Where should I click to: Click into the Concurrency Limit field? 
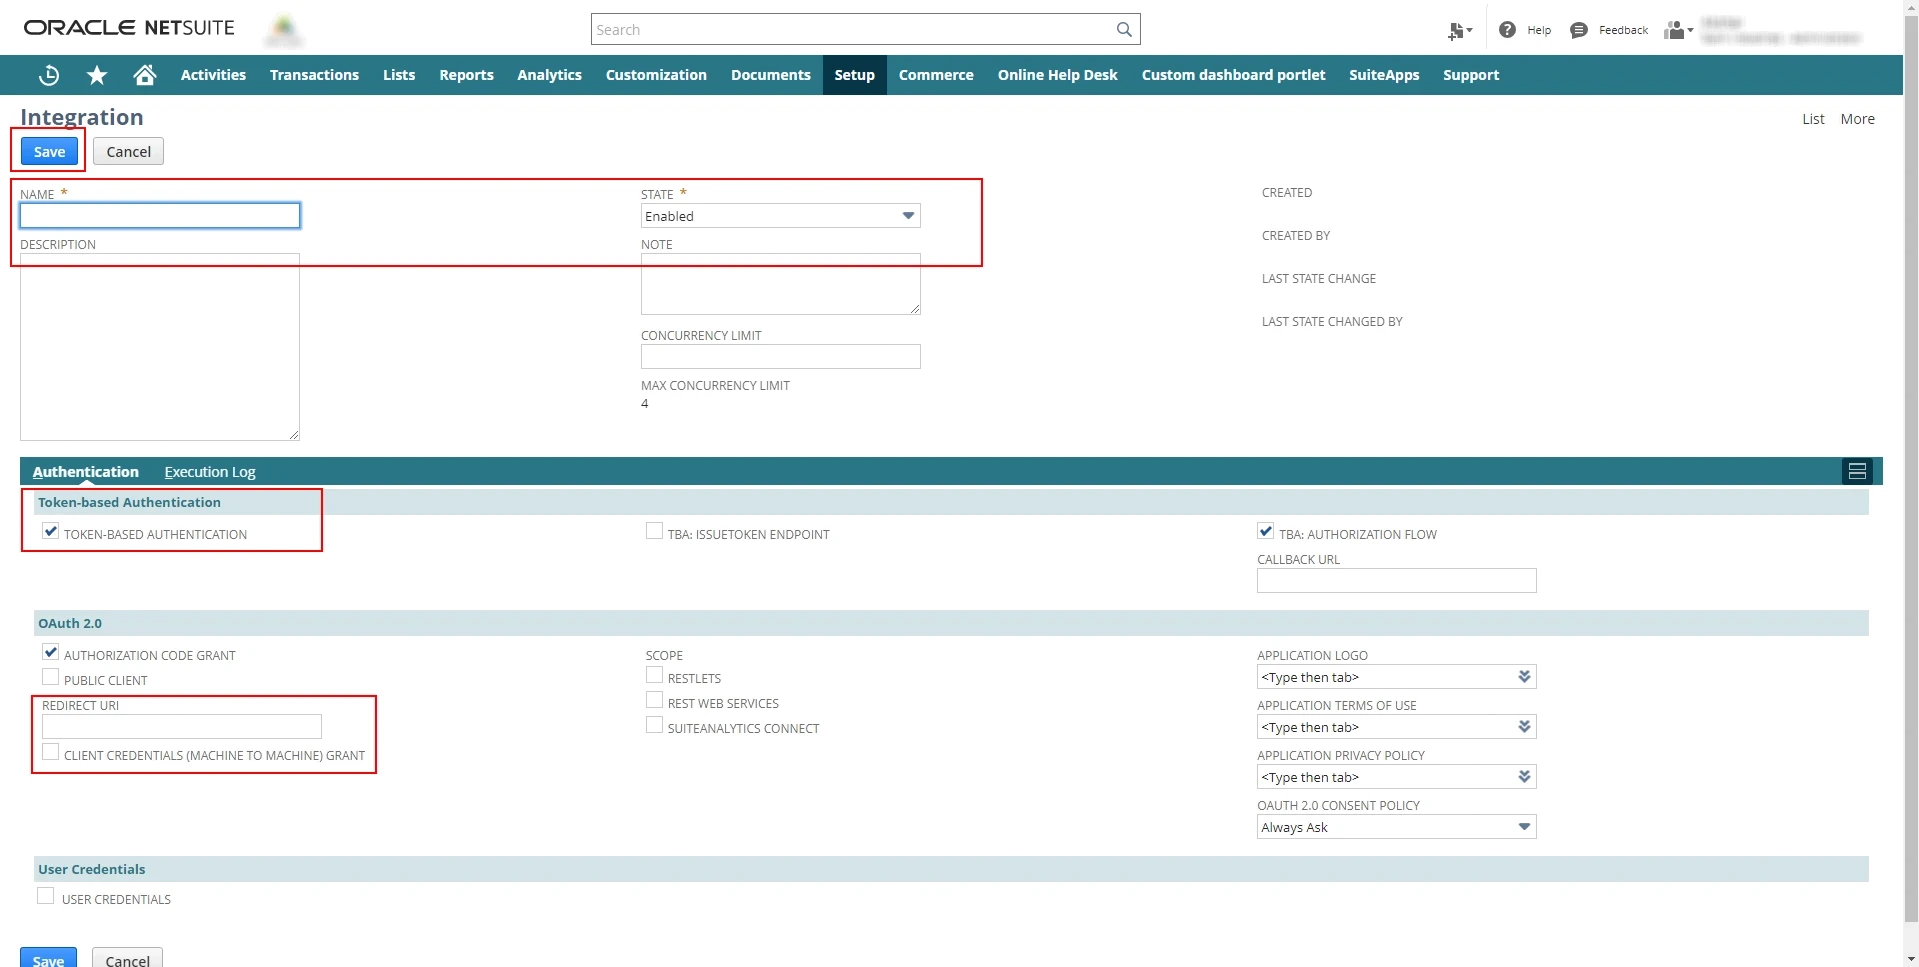coord(780,357)
